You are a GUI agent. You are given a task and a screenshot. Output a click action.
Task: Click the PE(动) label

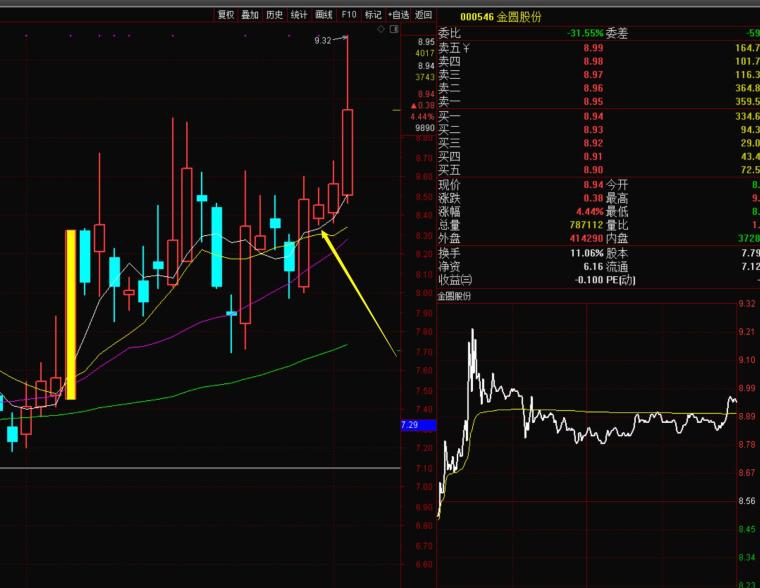click(x=620, y=280)
